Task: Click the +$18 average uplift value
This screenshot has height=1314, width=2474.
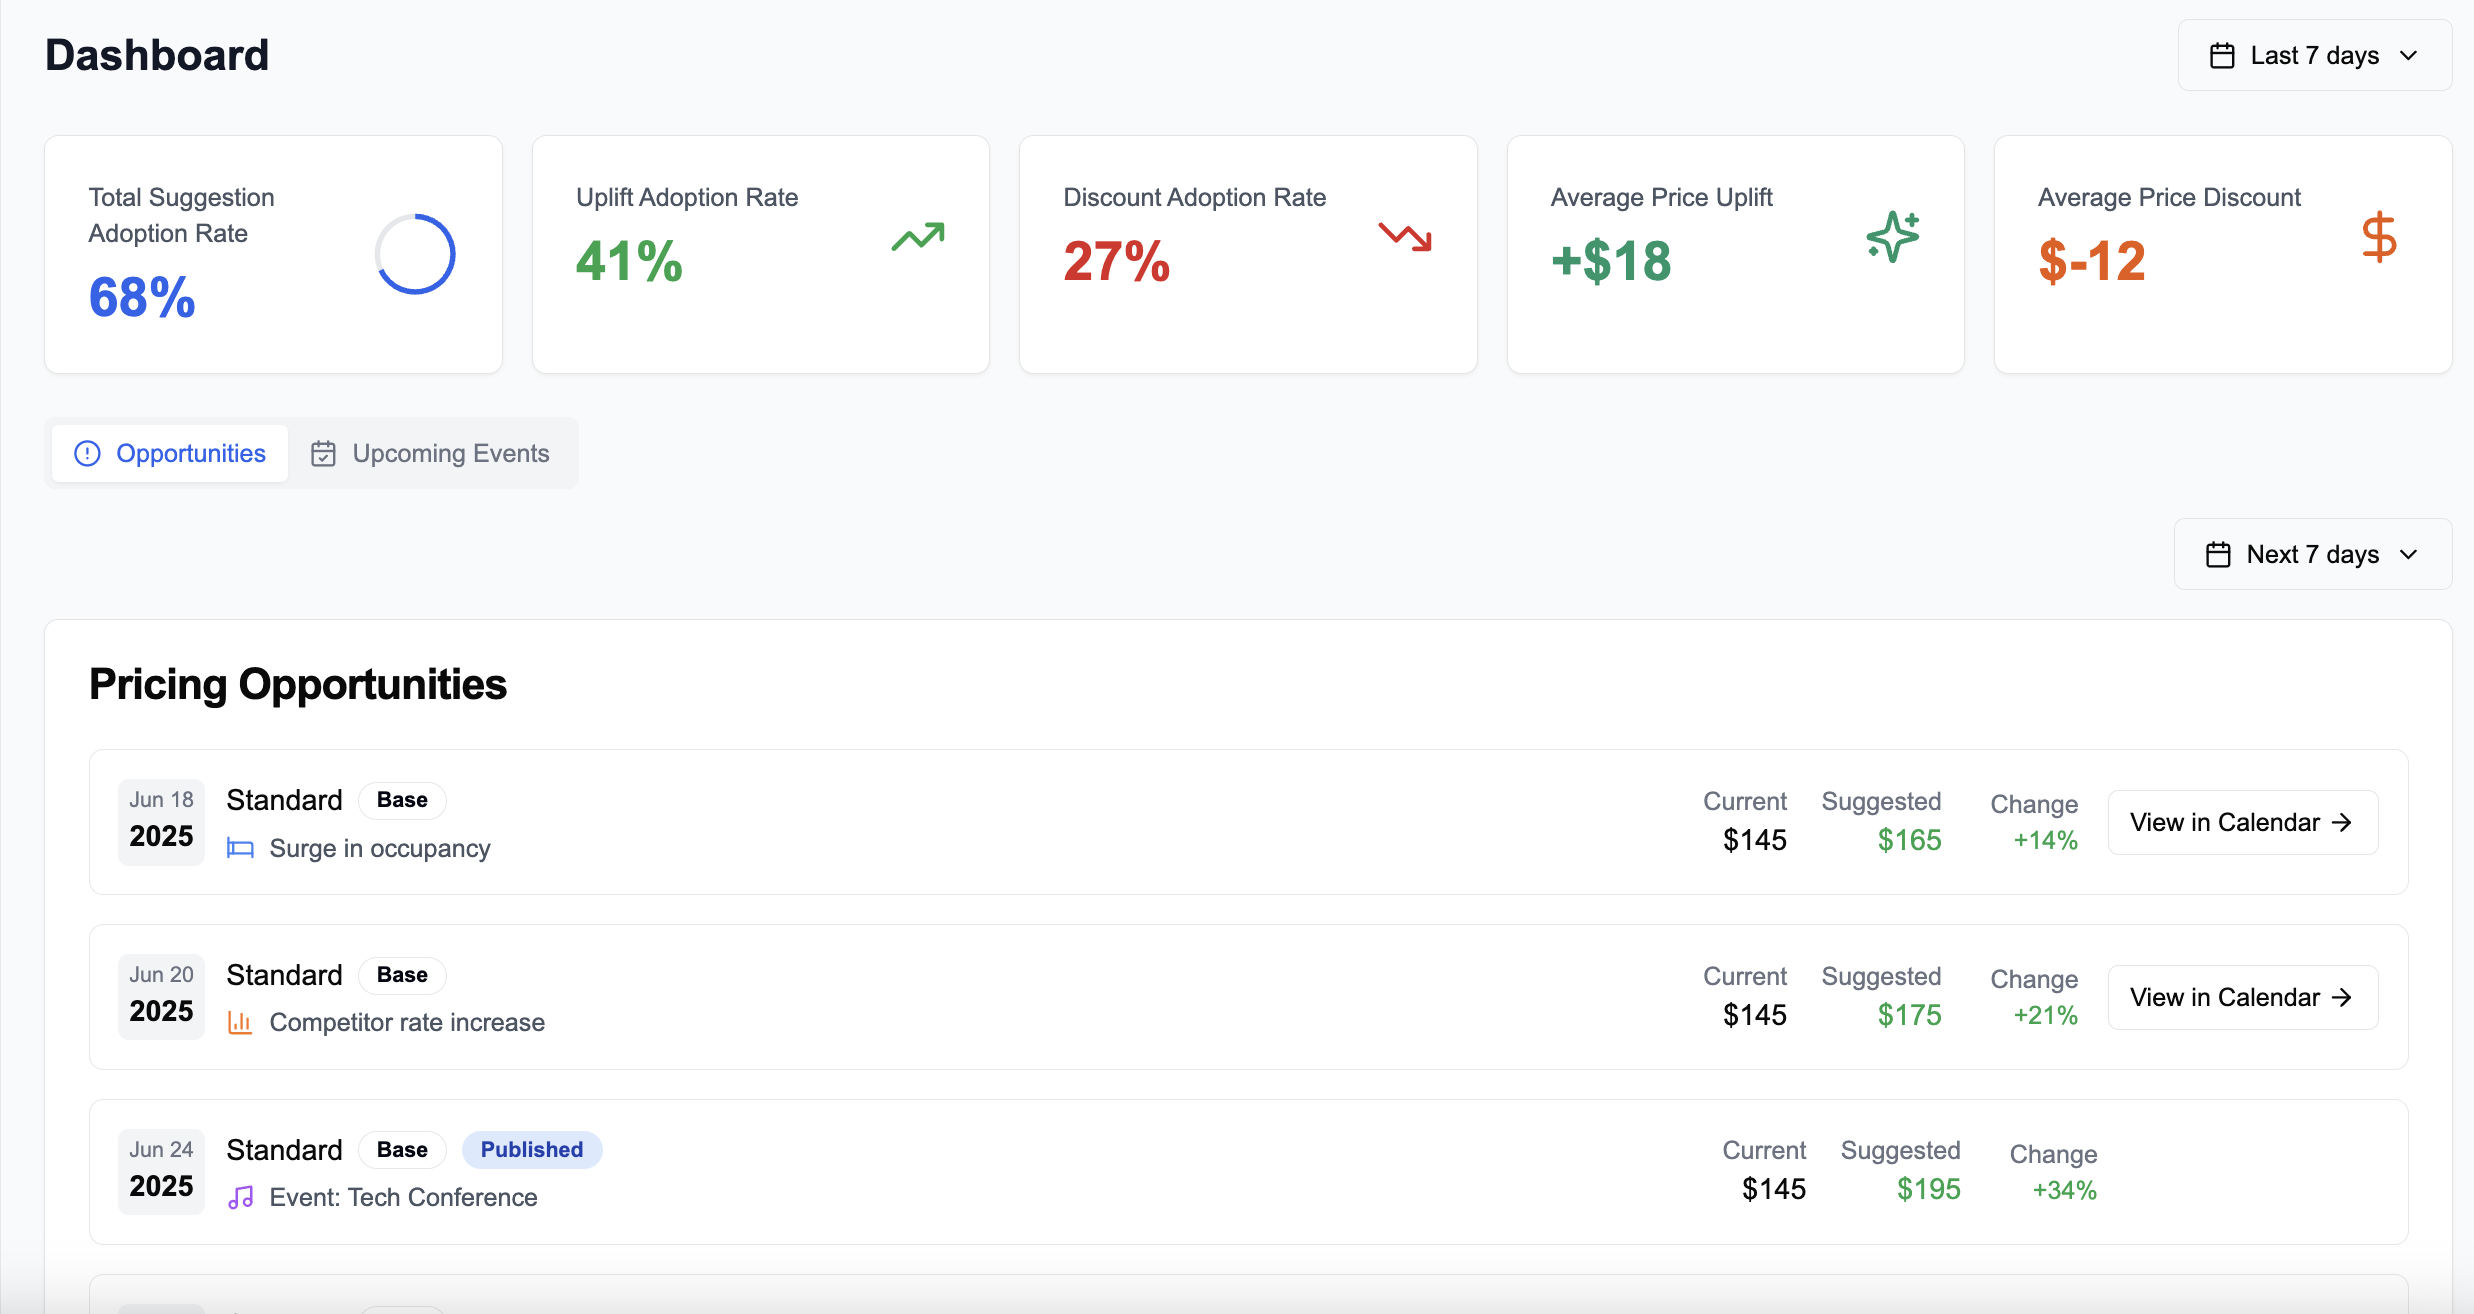Action: pyautogui.click(x=1611, y=261)
